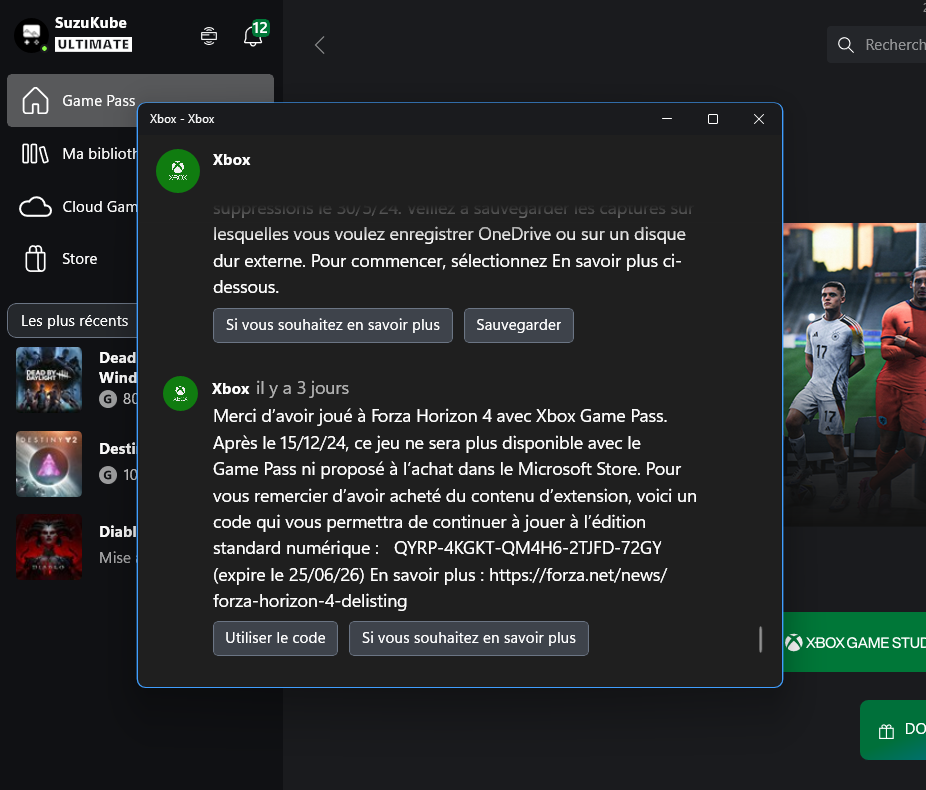Click the Game Pass home icon
926x790 pixels.
point(35,100)
